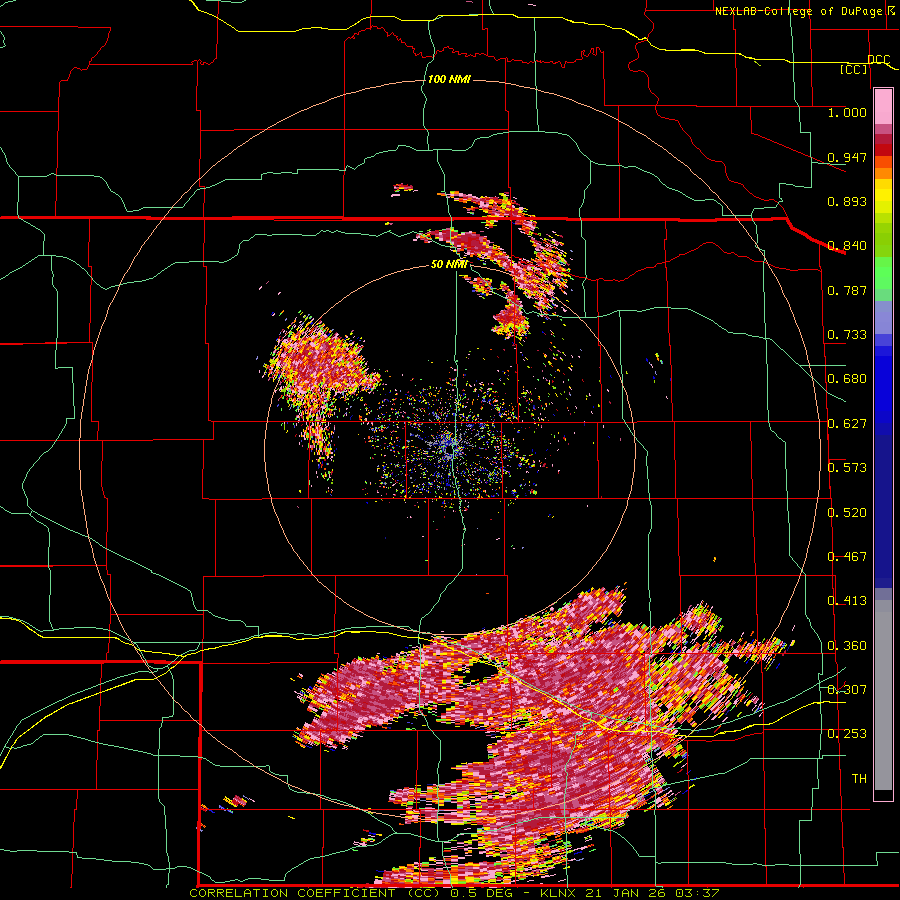Select the 0.893 legend value
This screenshot has width=900, height=900.
tap(847, 201)
